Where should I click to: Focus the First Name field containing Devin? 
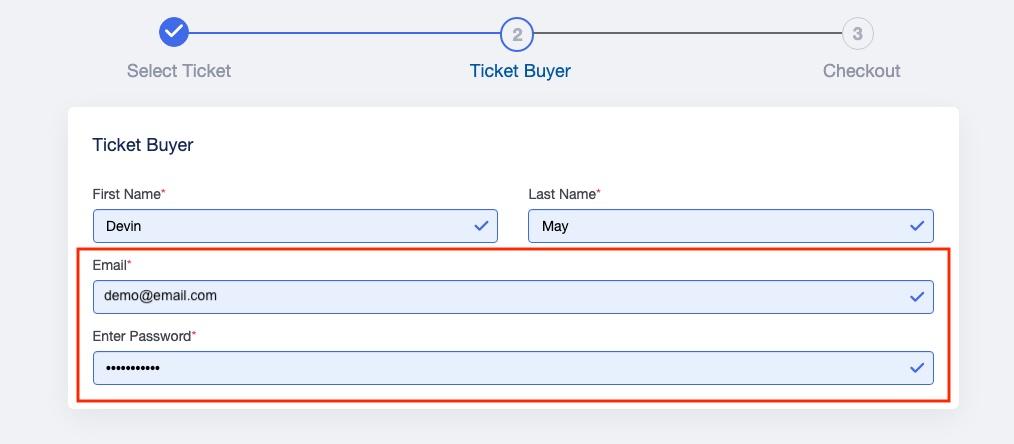click(x=295, y=226)
